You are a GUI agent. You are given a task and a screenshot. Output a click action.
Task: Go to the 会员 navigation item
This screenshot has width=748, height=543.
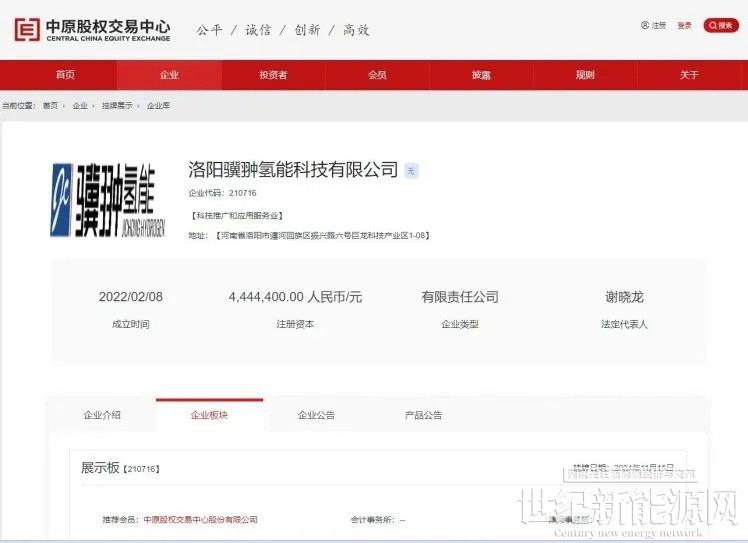(377, 75)
